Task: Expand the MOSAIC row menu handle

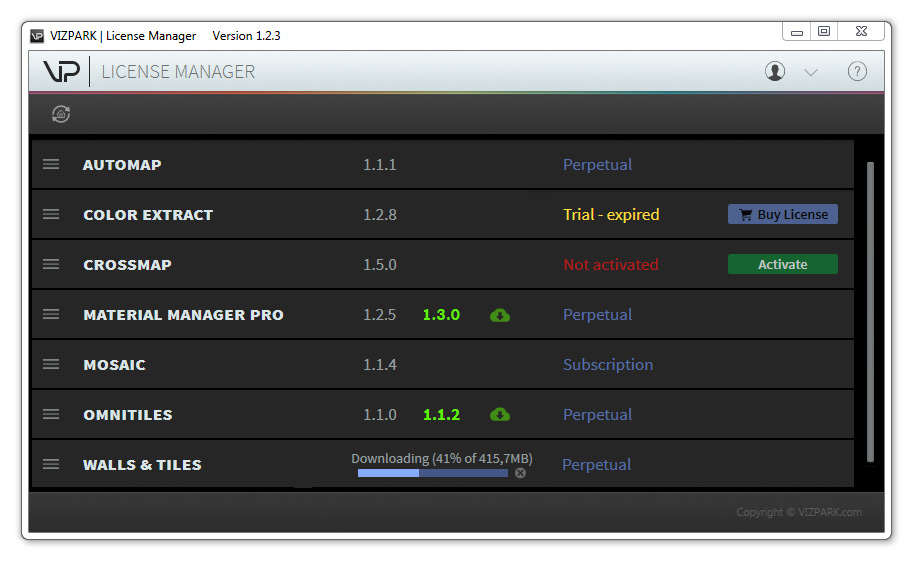Action: click(x=51, y=365)
